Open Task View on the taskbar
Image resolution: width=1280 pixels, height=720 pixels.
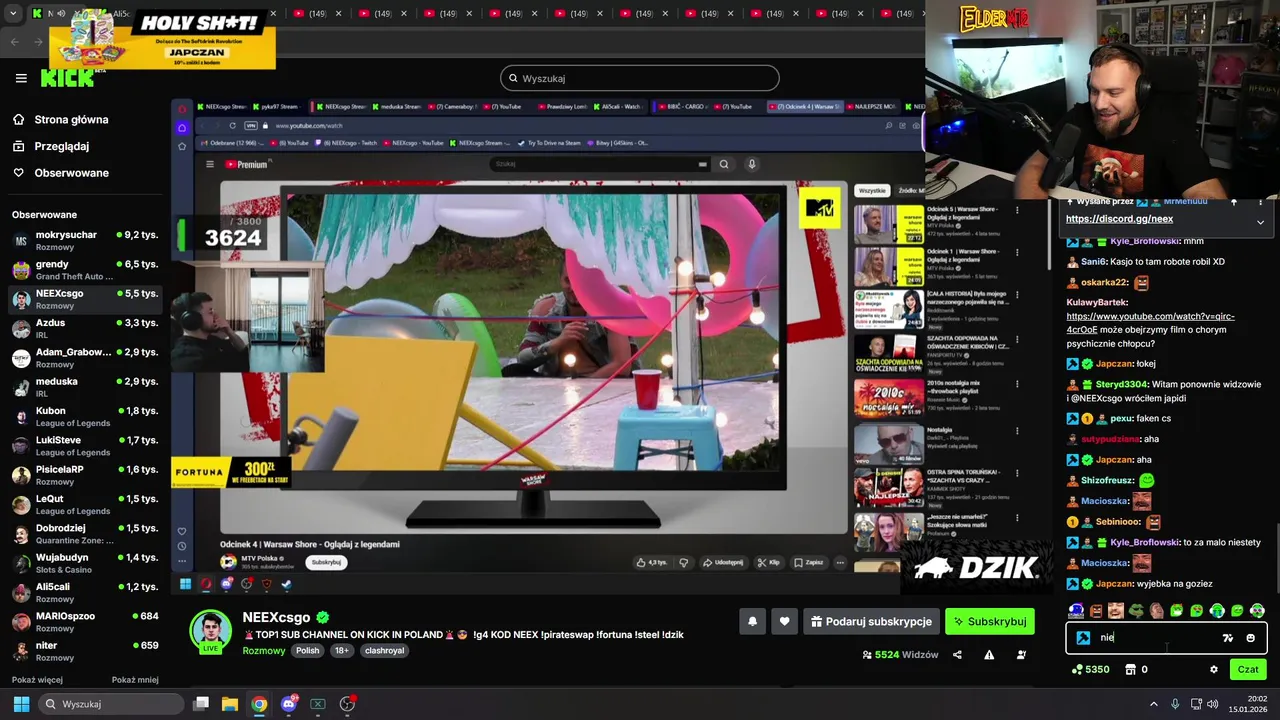coord(201,704)
